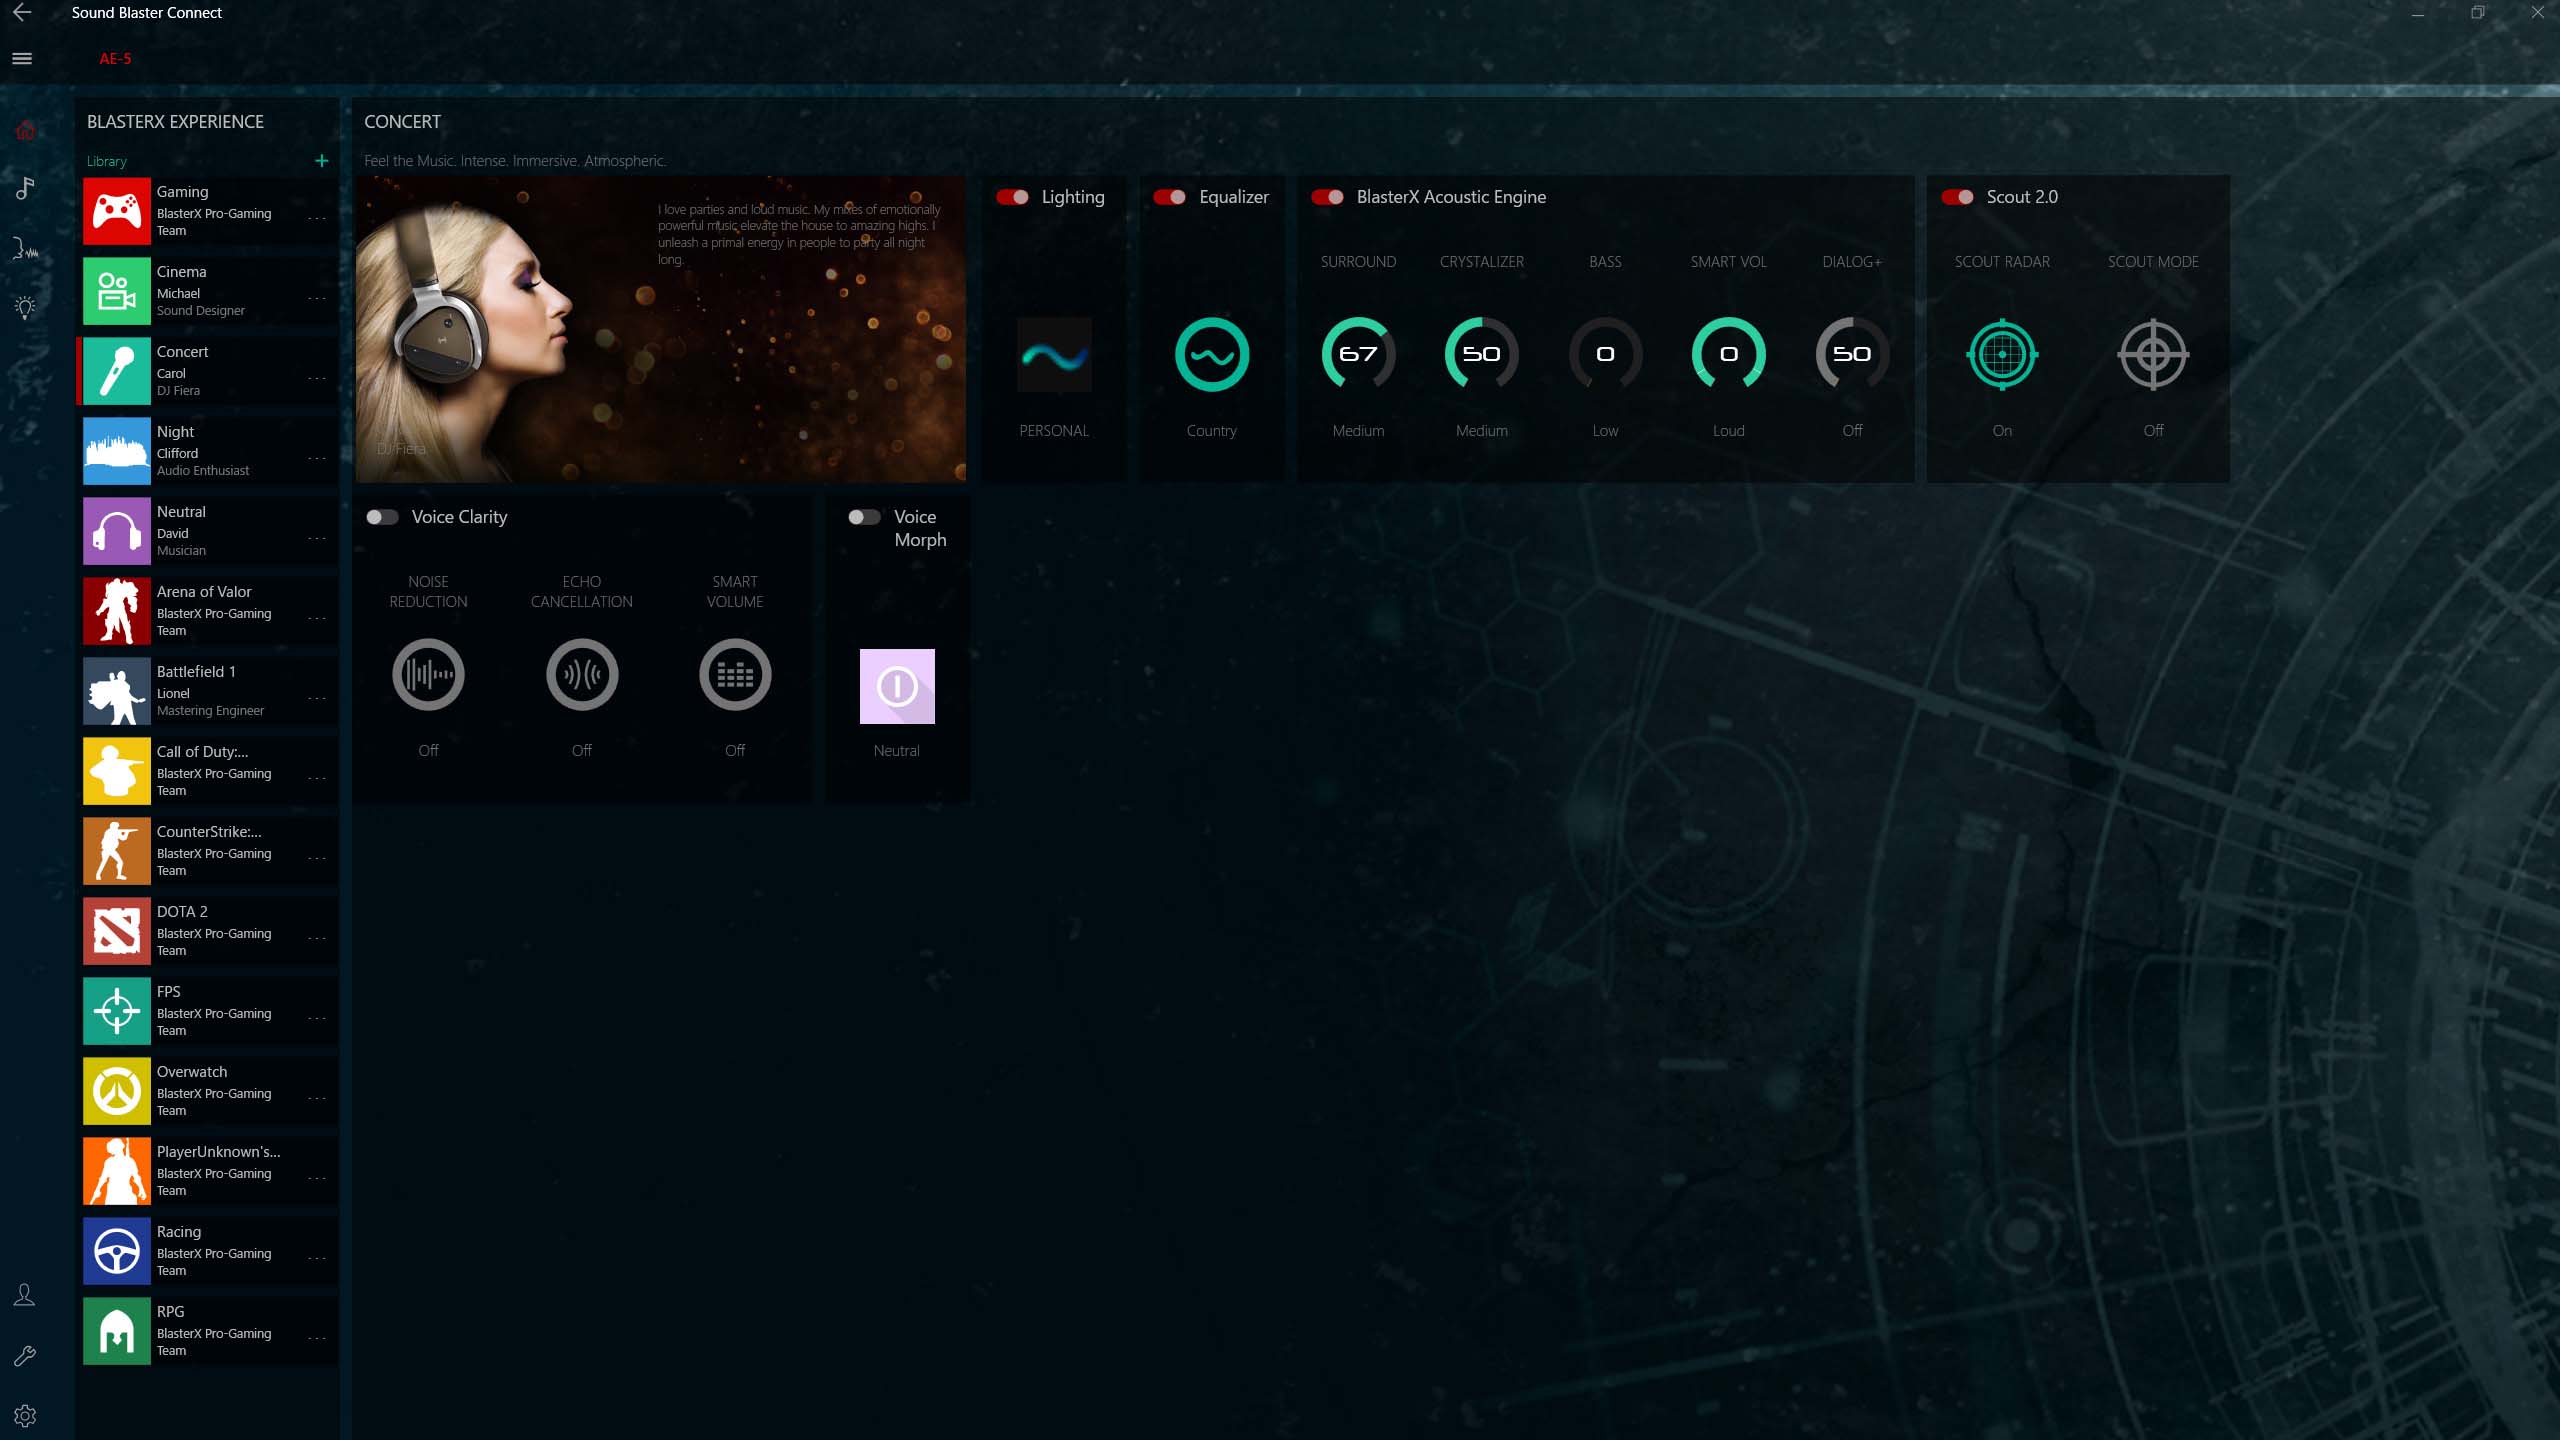Open more options for Concert profile
Screen dimensions: 2560x1440
317,378
